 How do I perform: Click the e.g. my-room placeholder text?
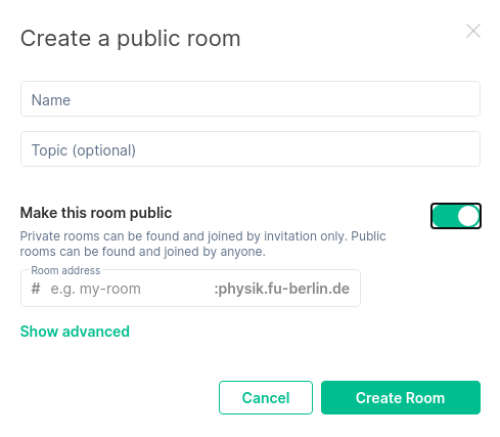96,289
